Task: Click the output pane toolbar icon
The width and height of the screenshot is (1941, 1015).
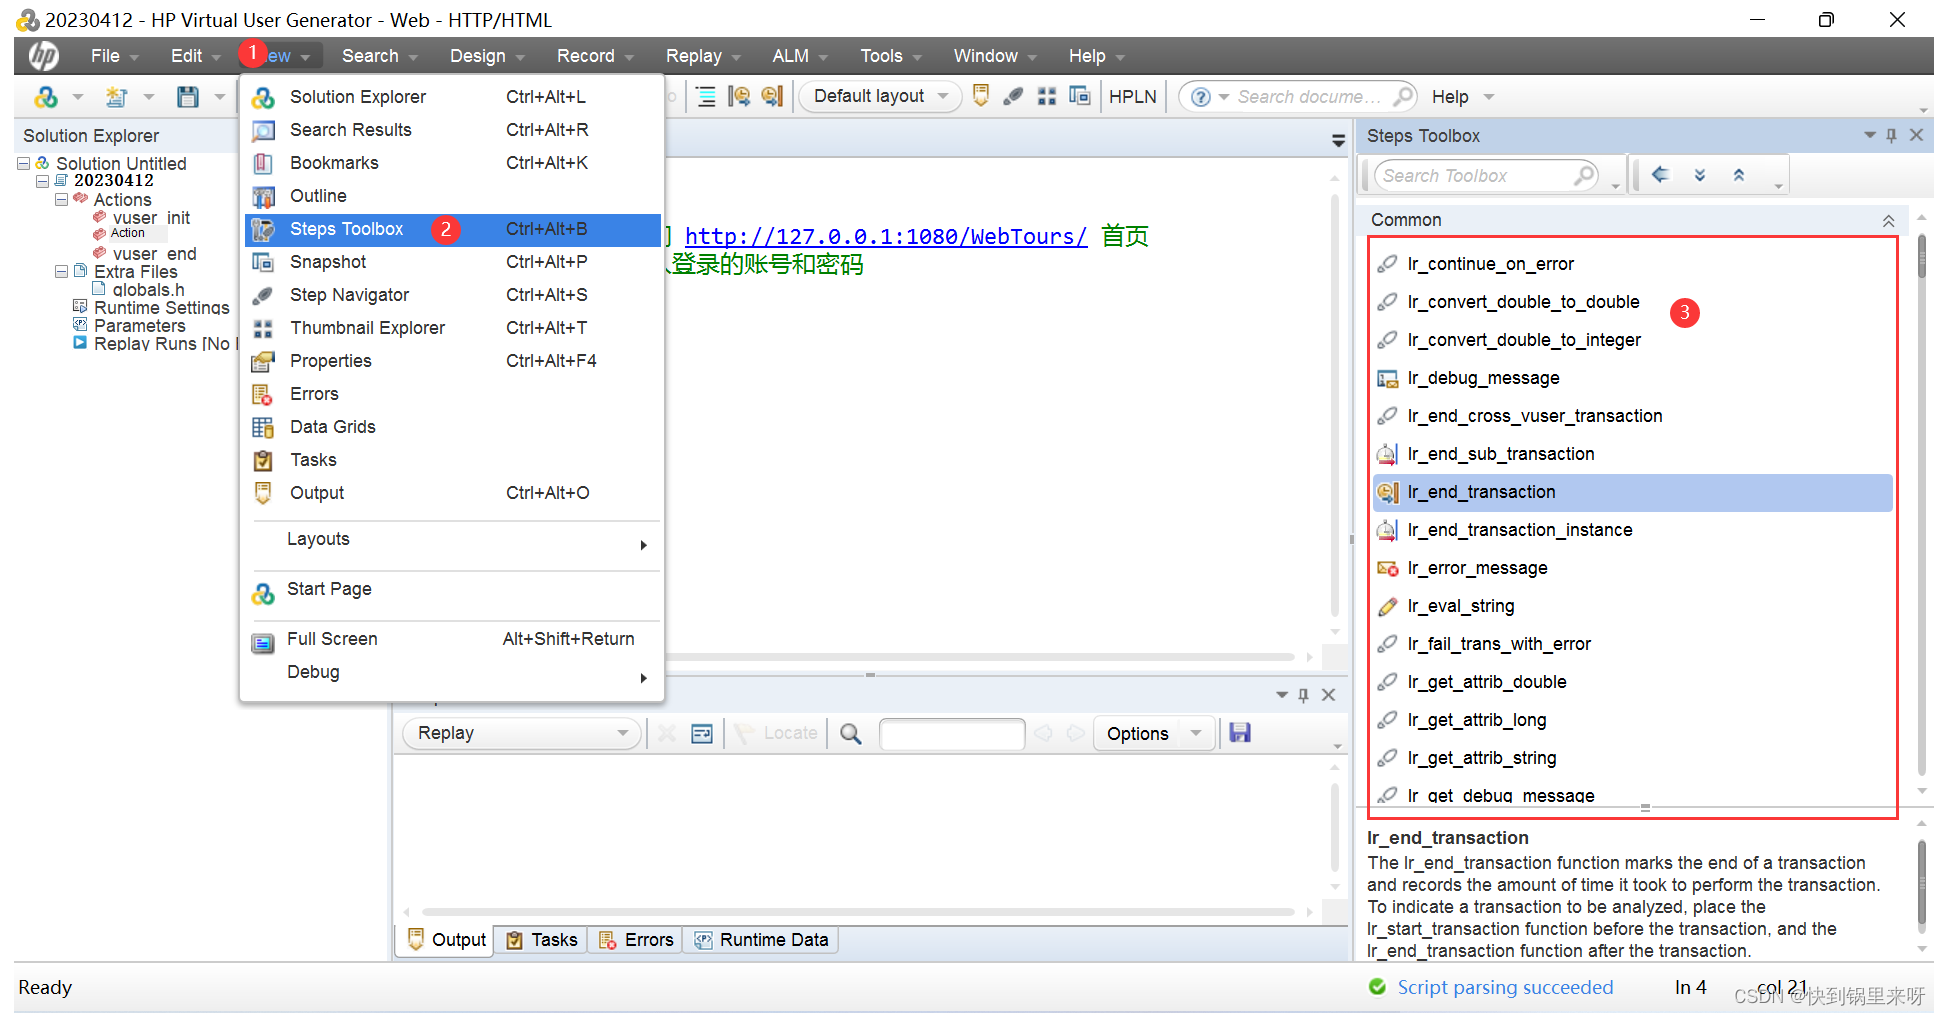Action: pos(981,96)
